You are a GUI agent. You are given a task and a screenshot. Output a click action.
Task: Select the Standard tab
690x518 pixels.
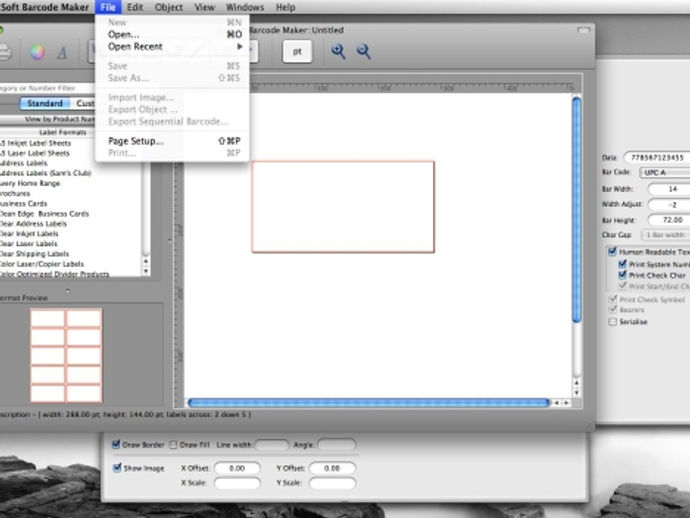[x=44, y=103]
